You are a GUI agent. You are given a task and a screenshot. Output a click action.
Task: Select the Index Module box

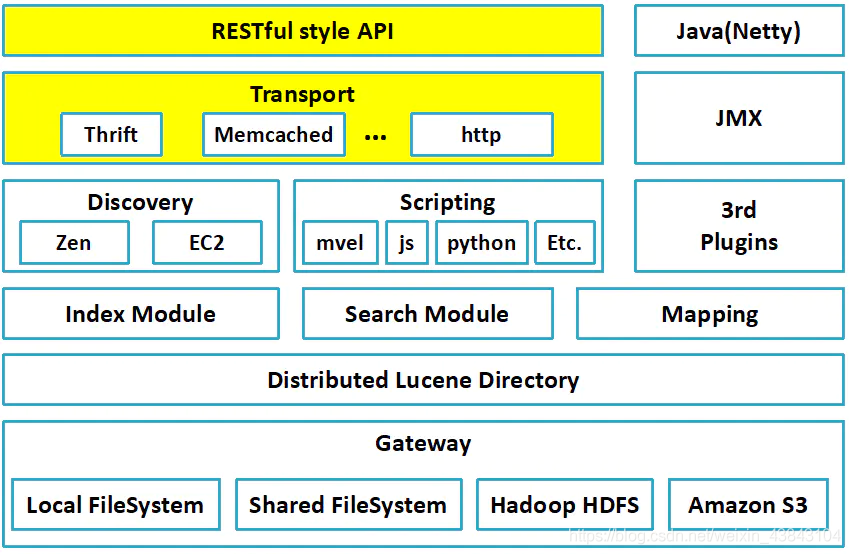click(141, 314)
